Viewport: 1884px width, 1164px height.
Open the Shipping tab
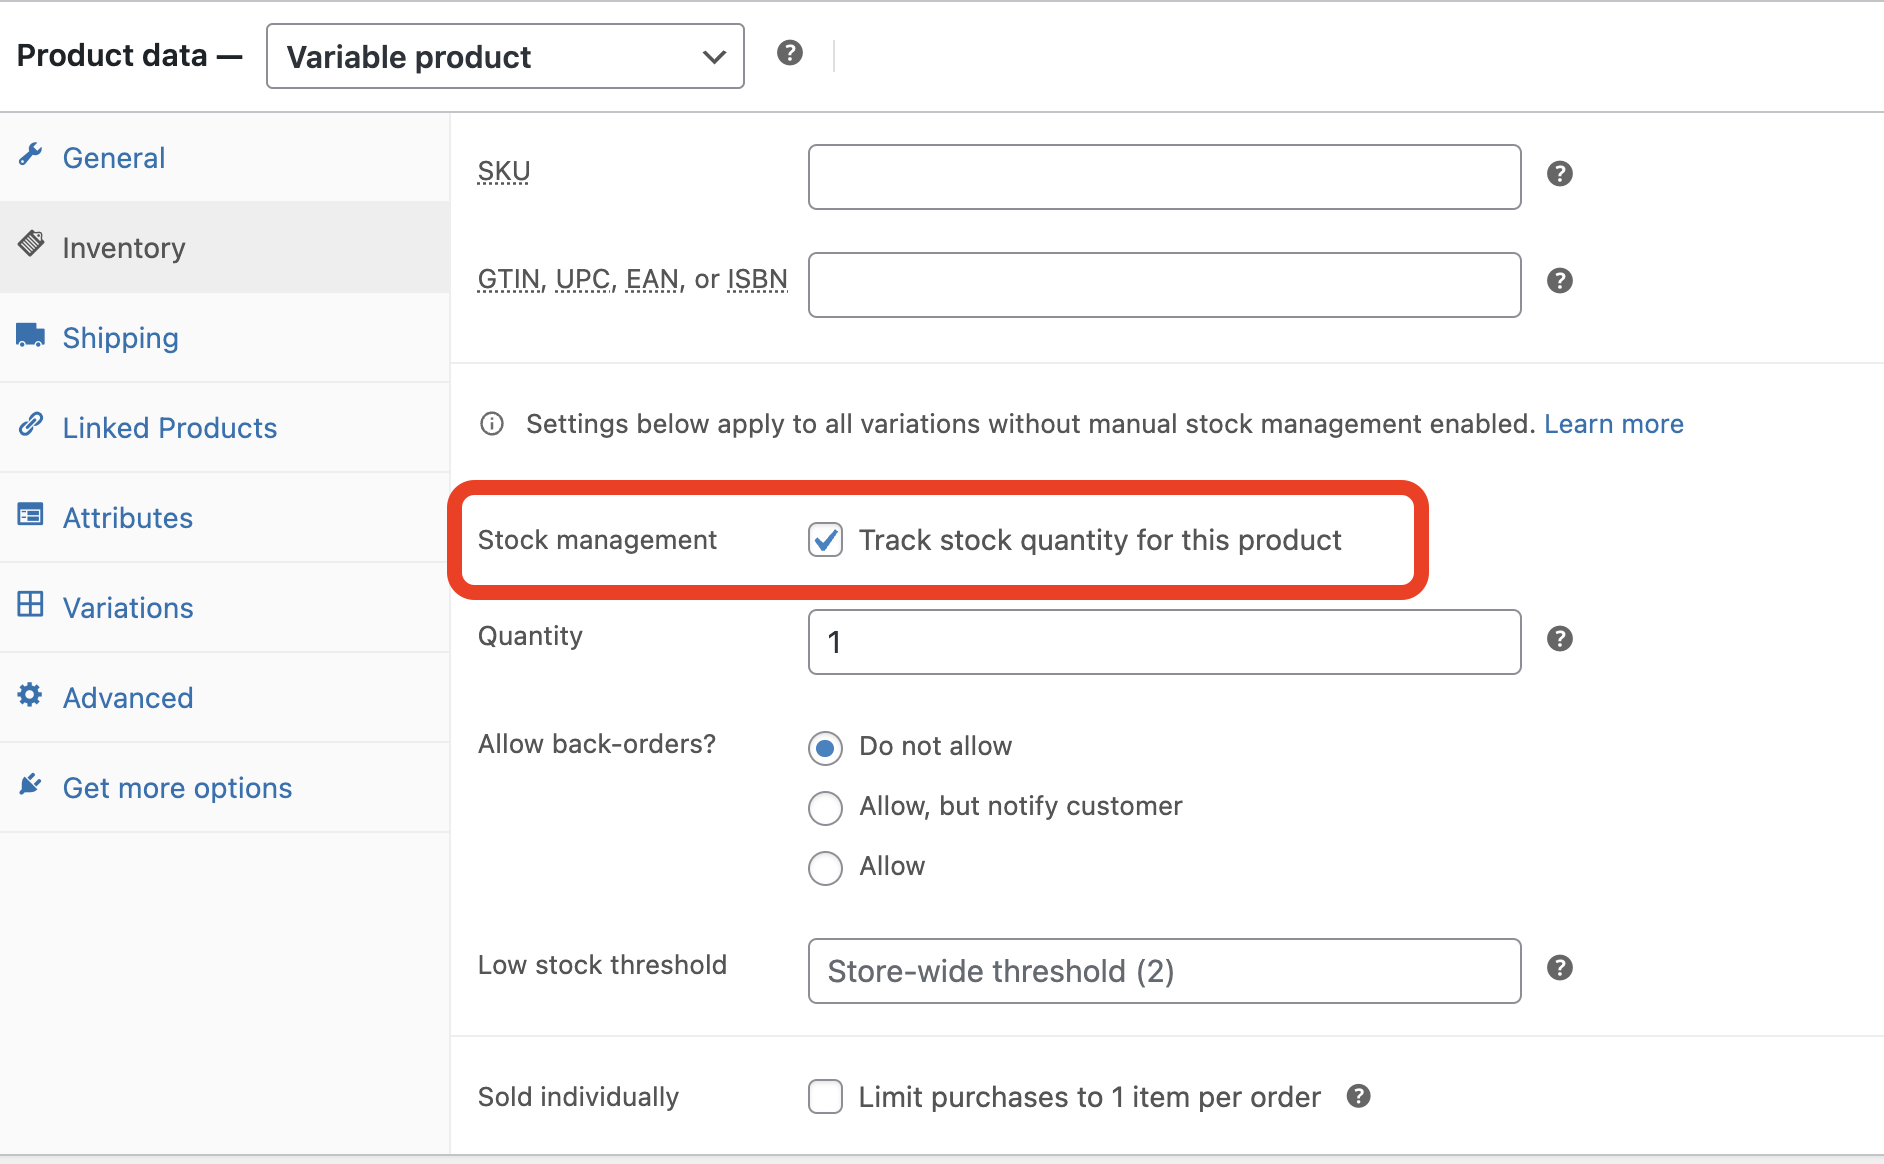pyautogui.click(x=120, y=338)
